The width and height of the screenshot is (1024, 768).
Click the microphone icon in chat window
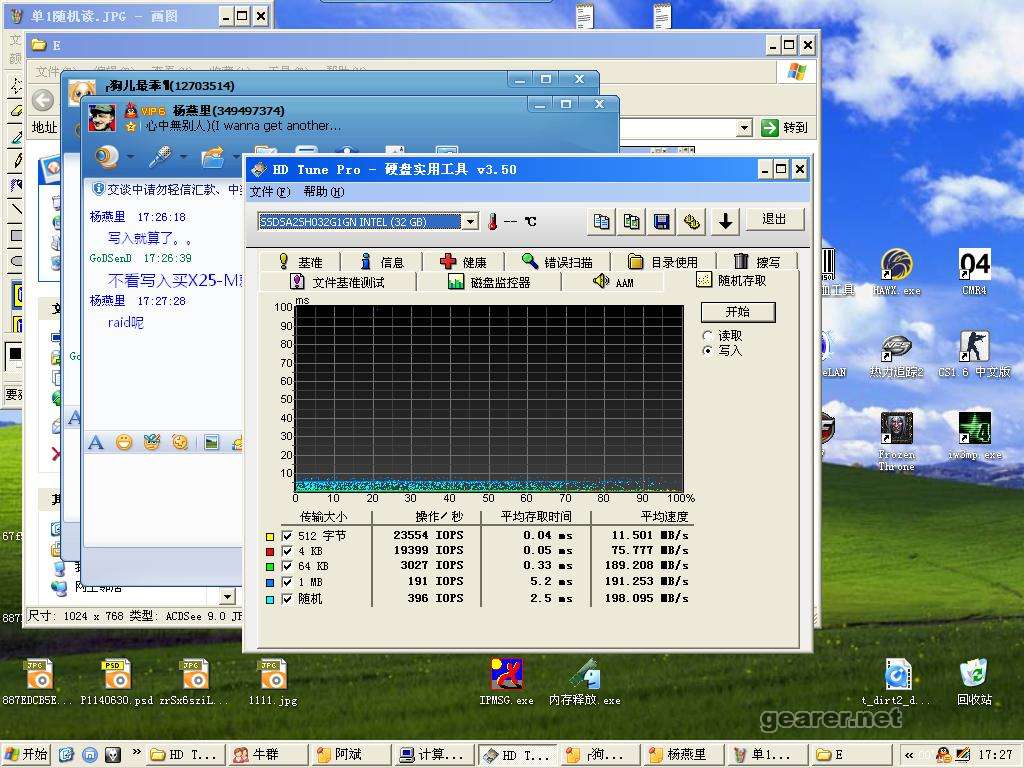160,157
